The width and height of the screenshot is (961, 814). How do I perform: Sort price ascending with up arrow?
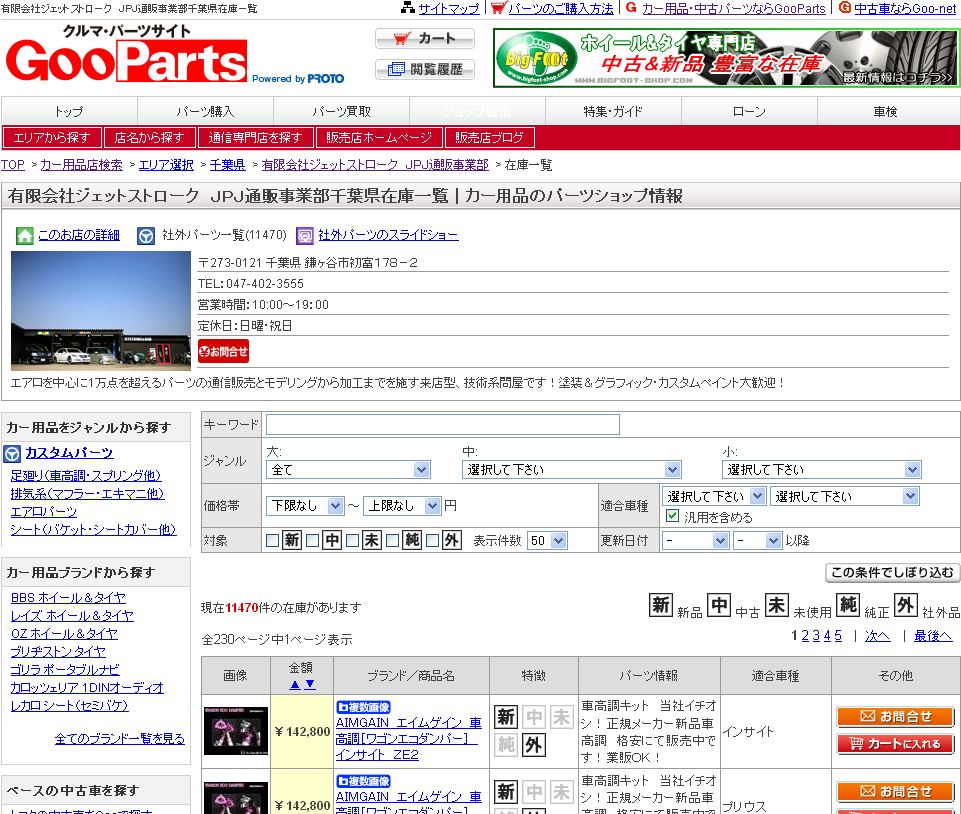pyautogui.click(x=295, y=684)
